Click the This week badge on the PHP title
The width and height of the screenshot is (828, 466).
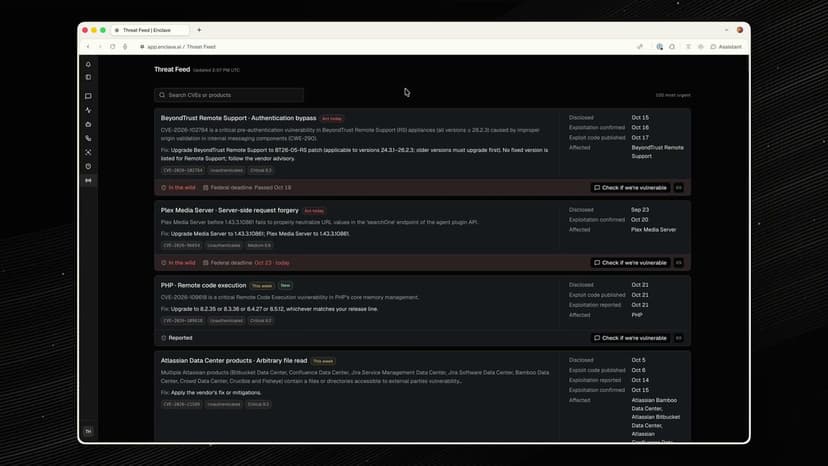pos(262,286)
